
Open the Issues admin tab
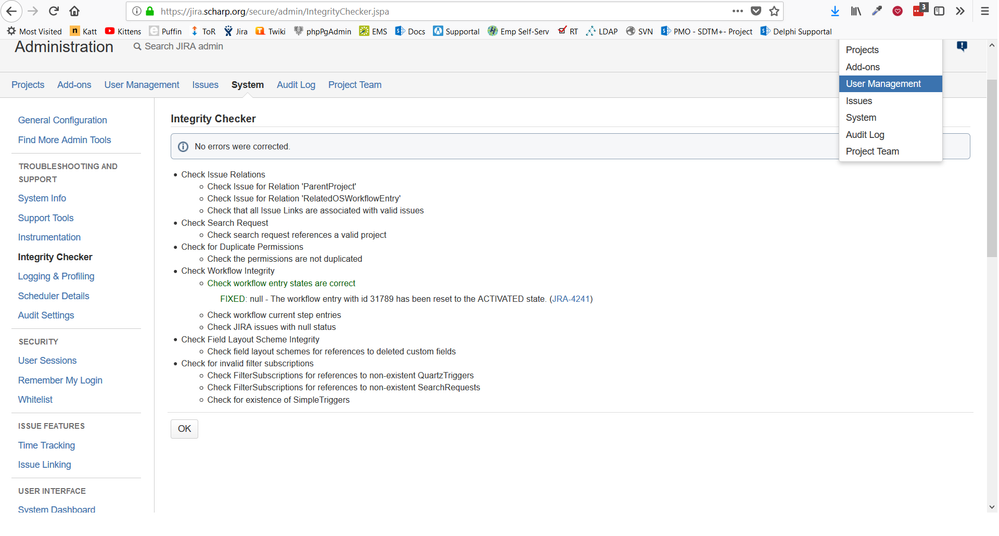(x=205, y=85)
